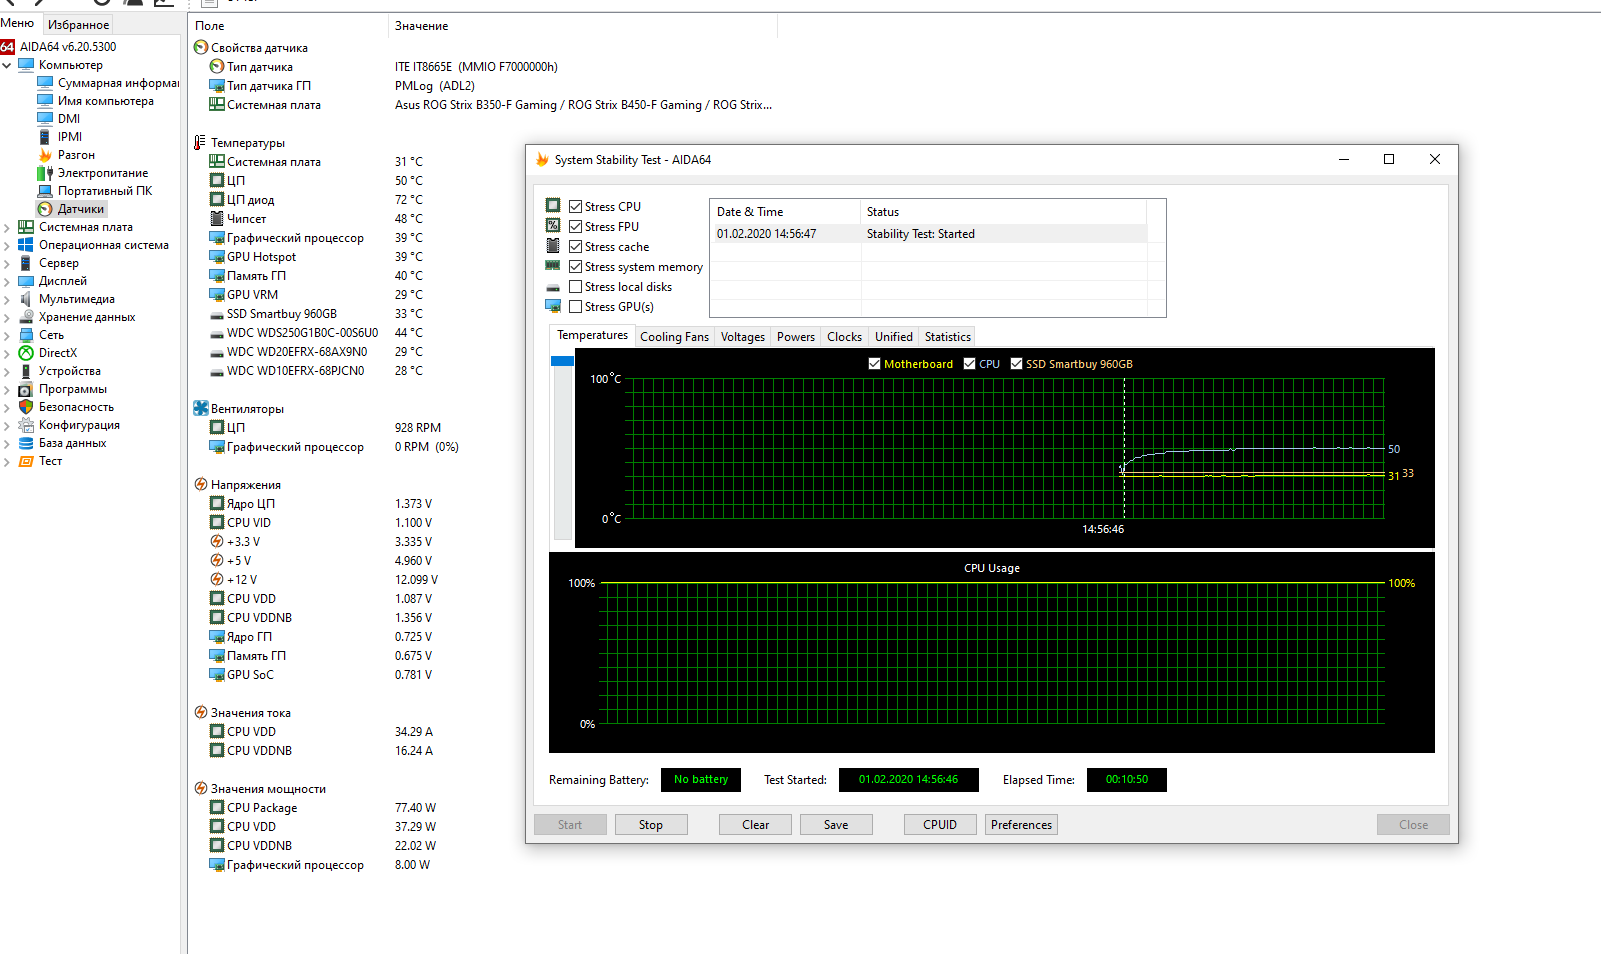Uncheck Stress system memory checkbox
The image size is (1601, 954).
pyautogui.click(x=576, y=267)
